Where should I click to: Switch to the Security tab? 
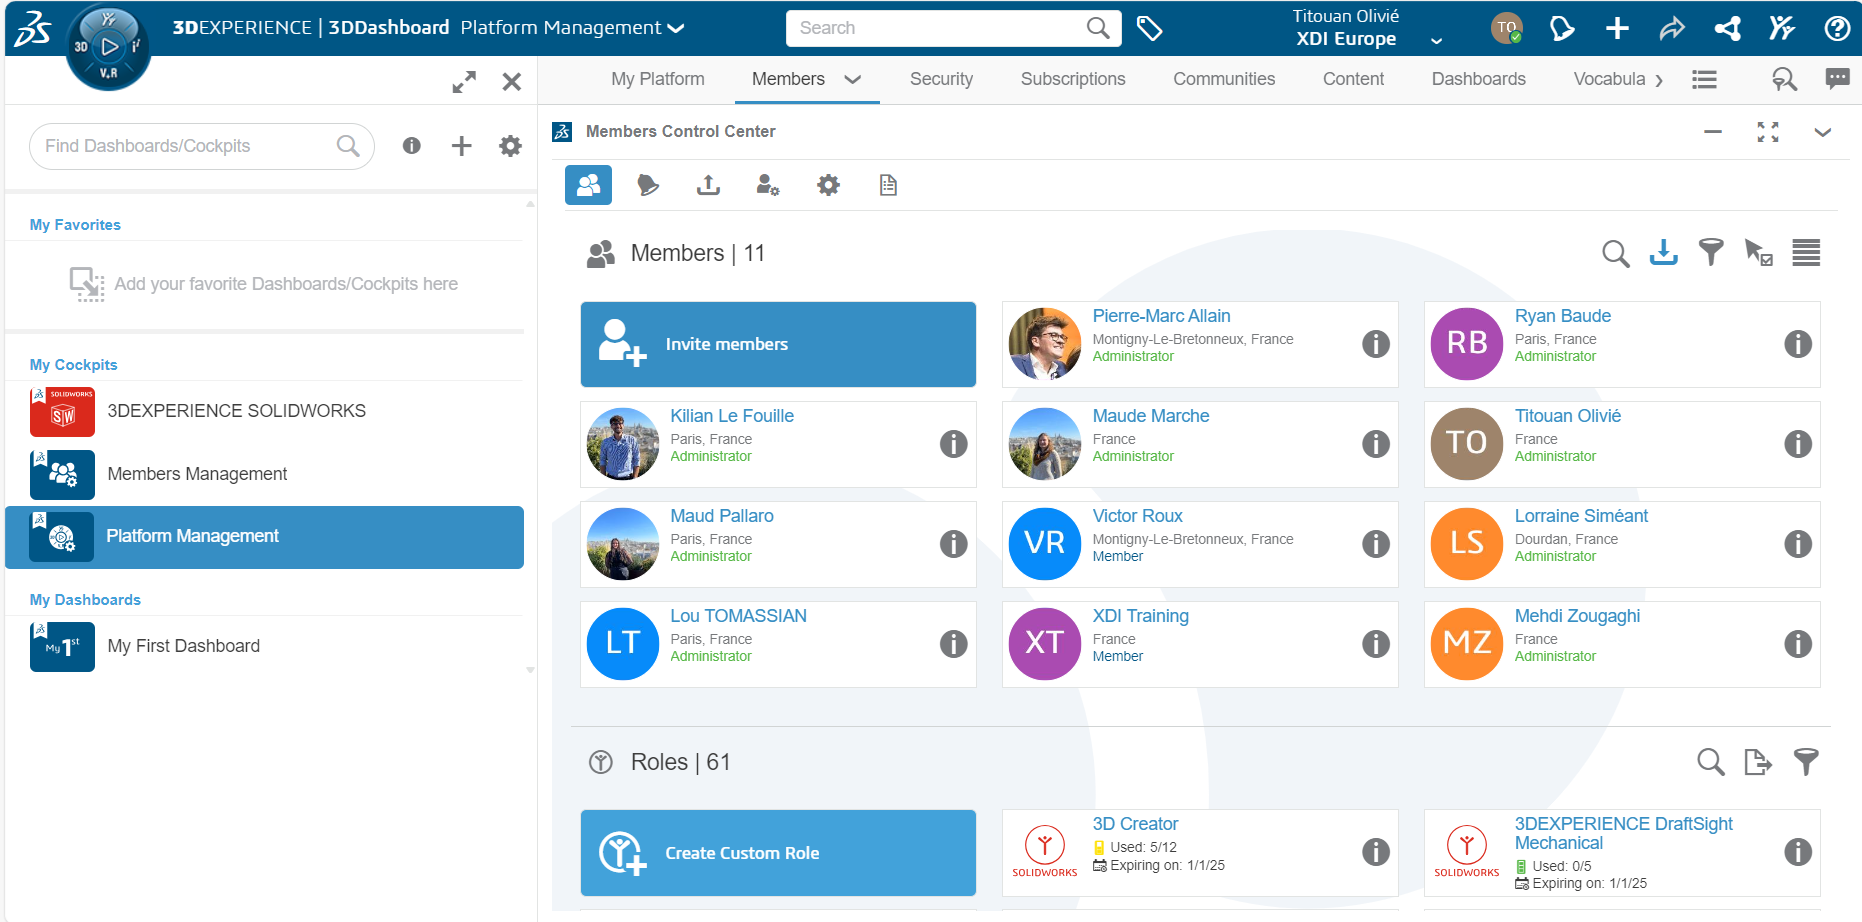940,79
